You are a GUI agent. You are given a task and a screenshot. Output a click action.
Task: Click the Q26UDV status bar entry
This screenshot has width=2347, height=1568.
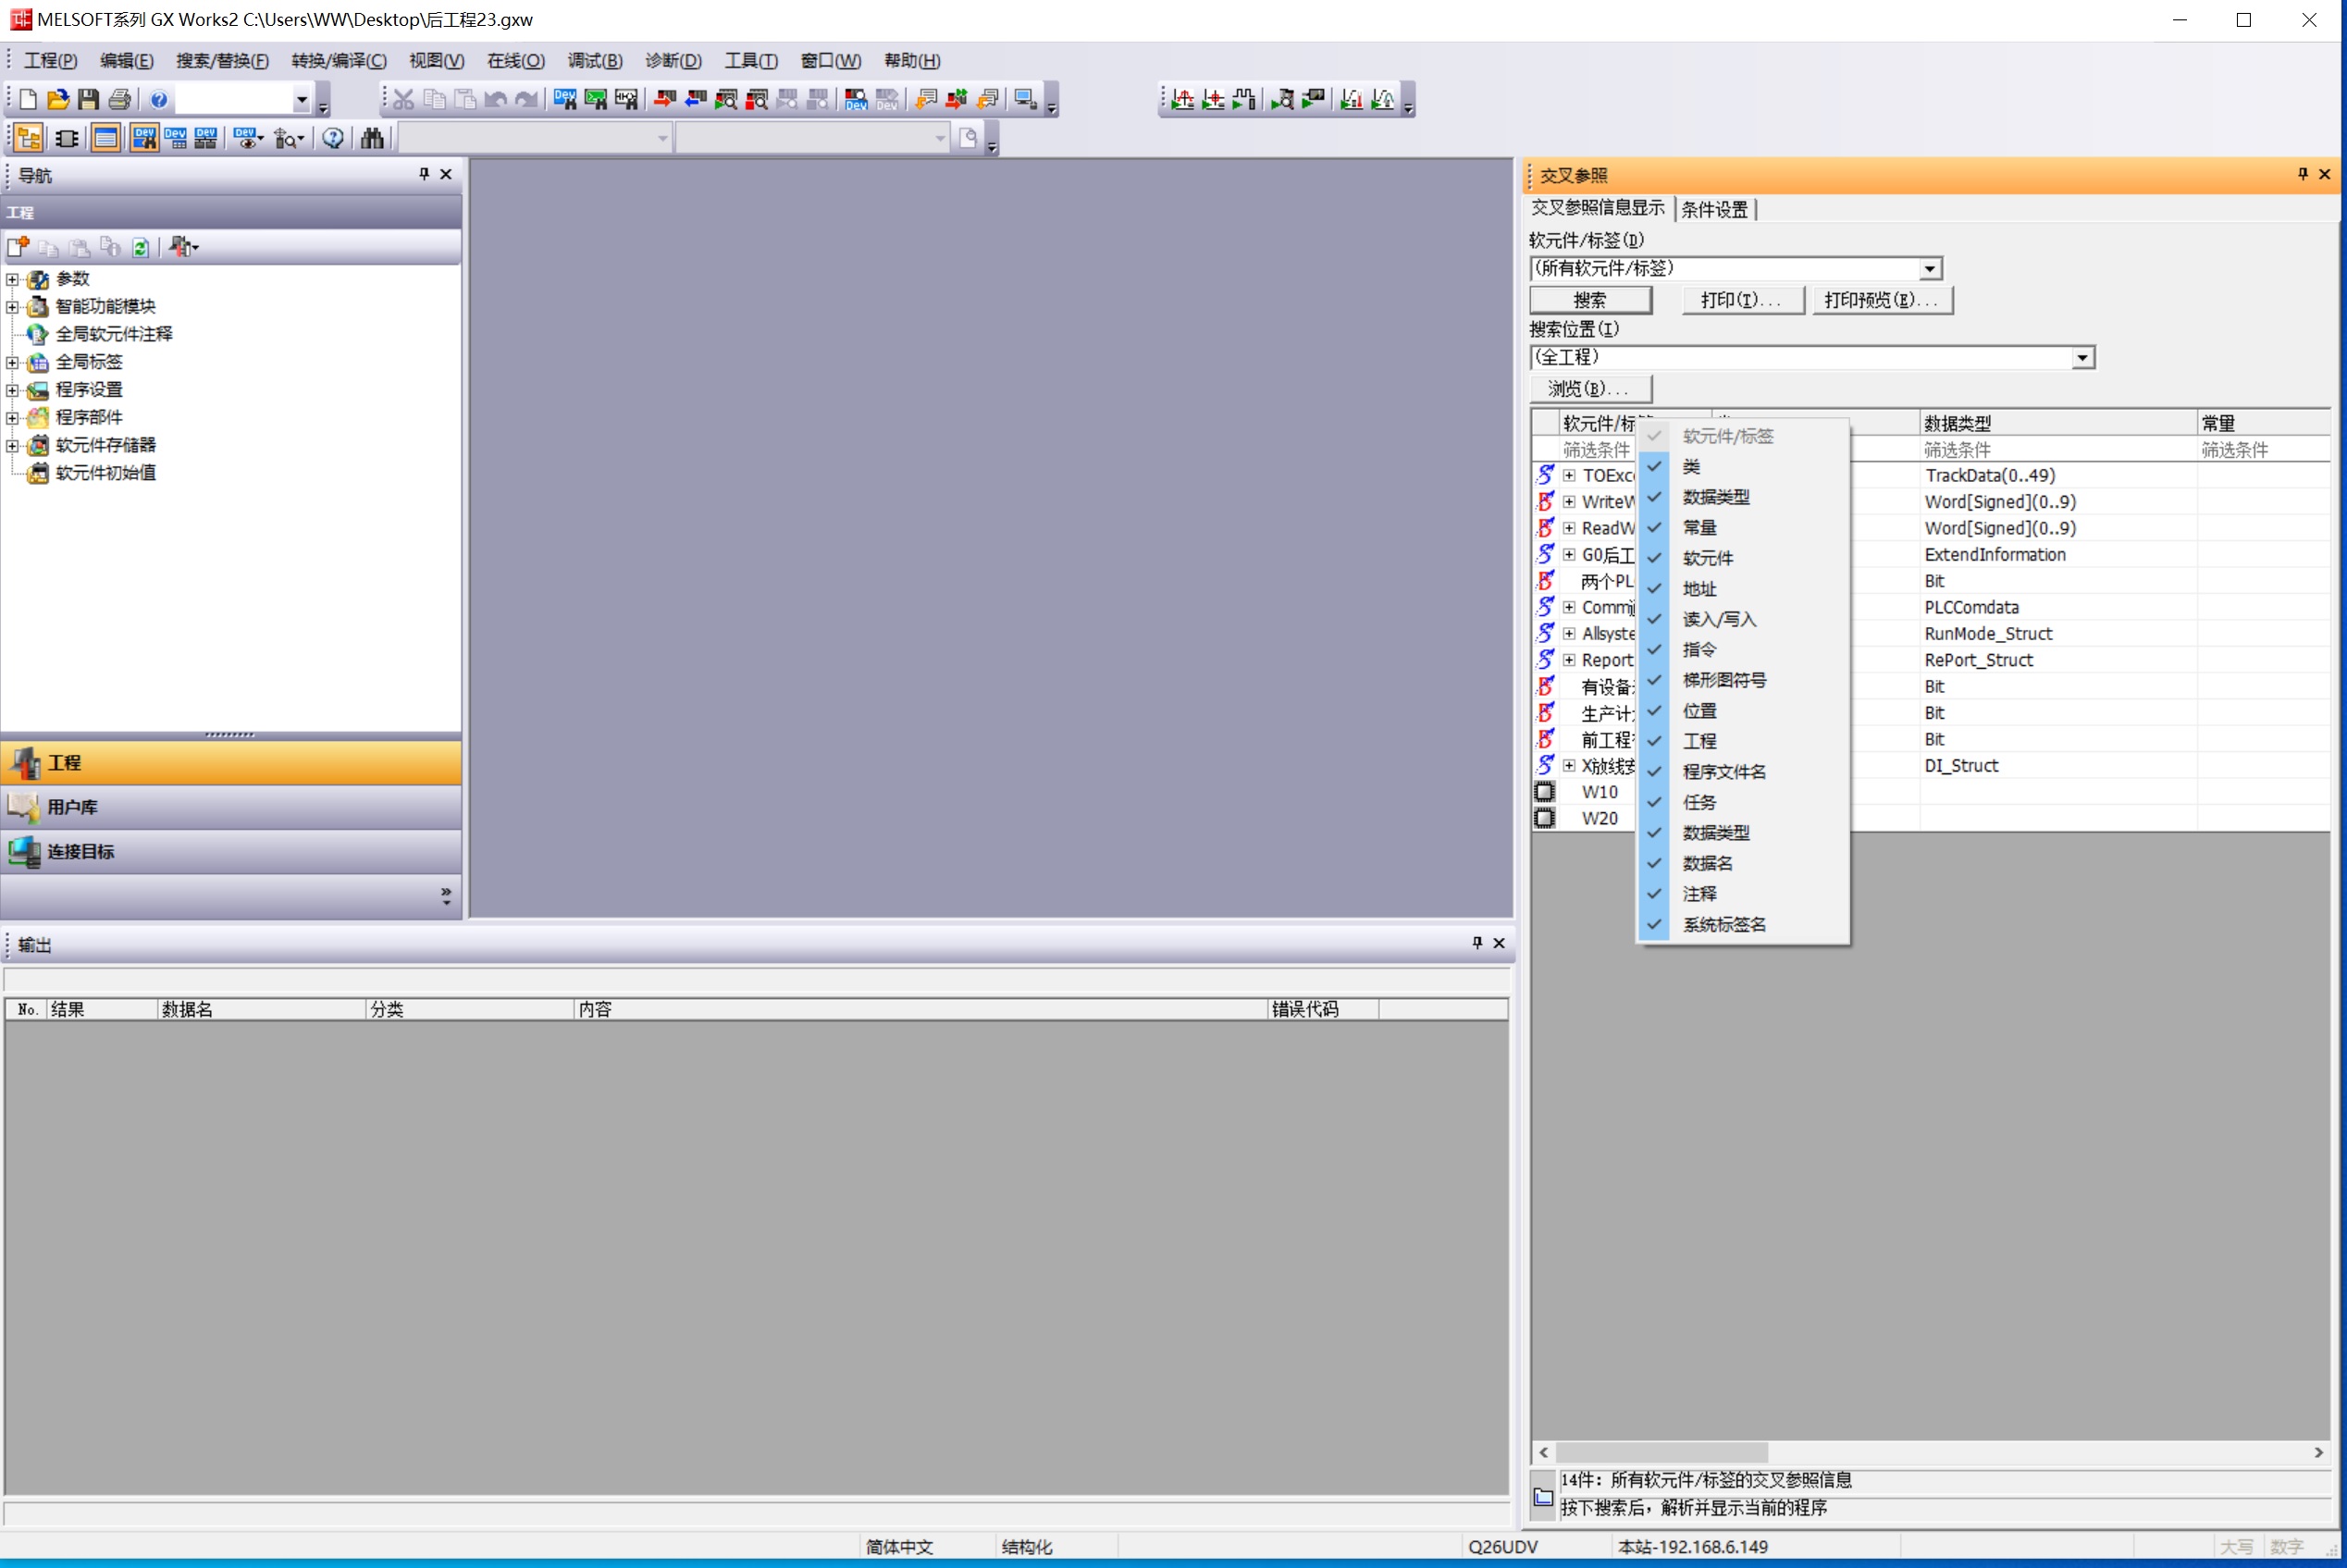click(x=1503, y=1547)
